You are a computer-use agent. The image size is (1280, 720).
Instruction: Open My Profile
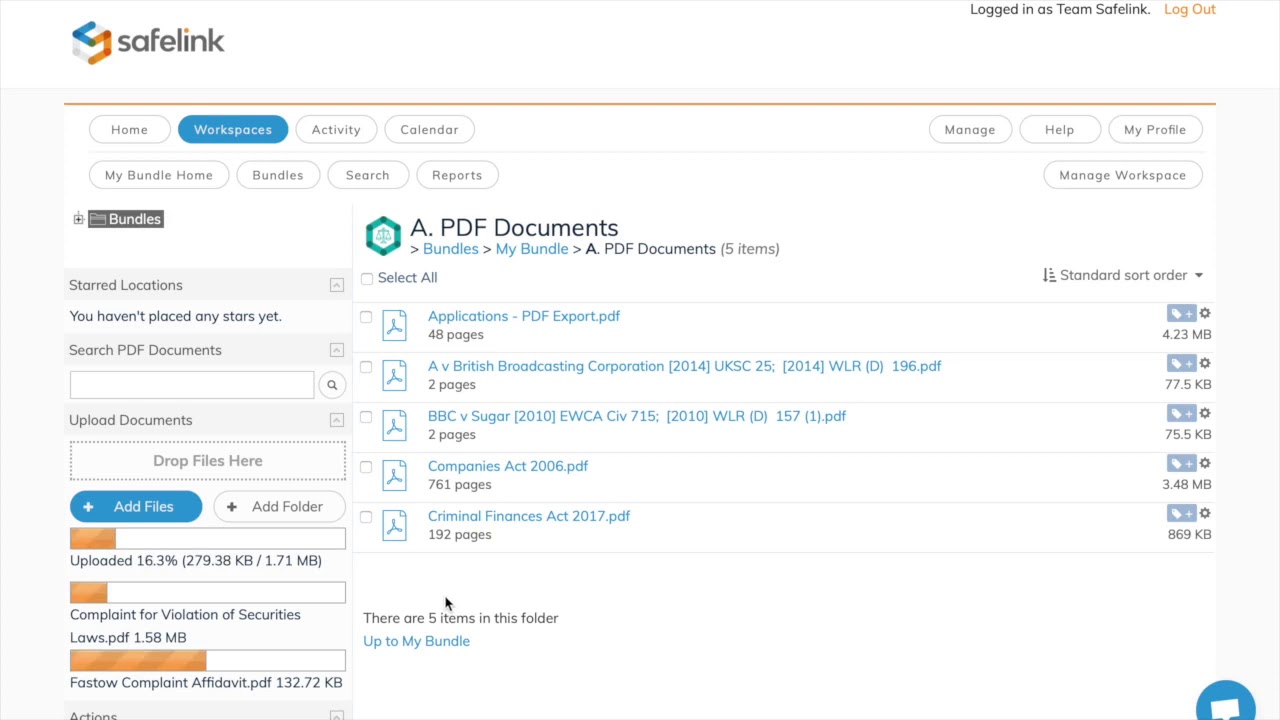[x=1155, y=130]
